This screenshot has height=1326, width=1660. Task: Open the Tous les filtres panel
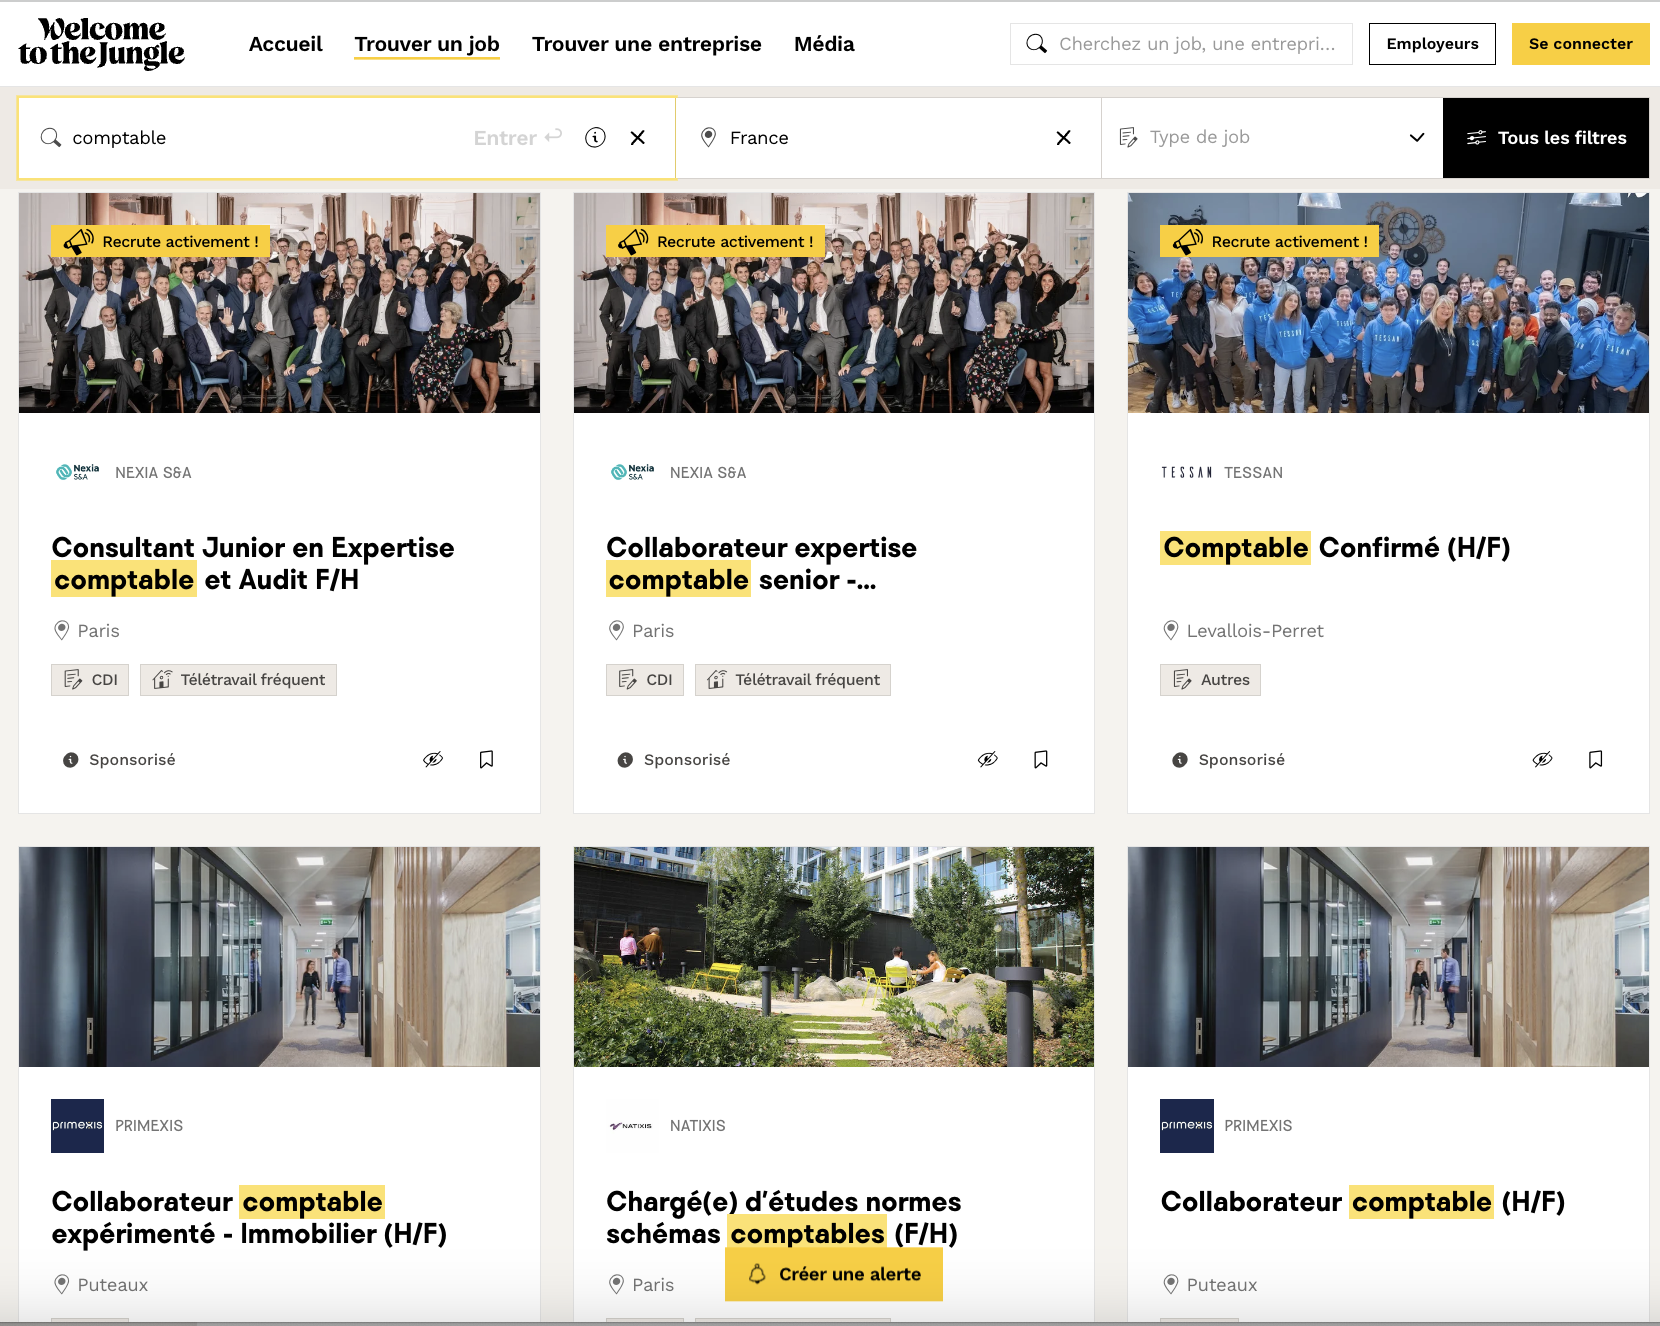tap(1545, 138)
